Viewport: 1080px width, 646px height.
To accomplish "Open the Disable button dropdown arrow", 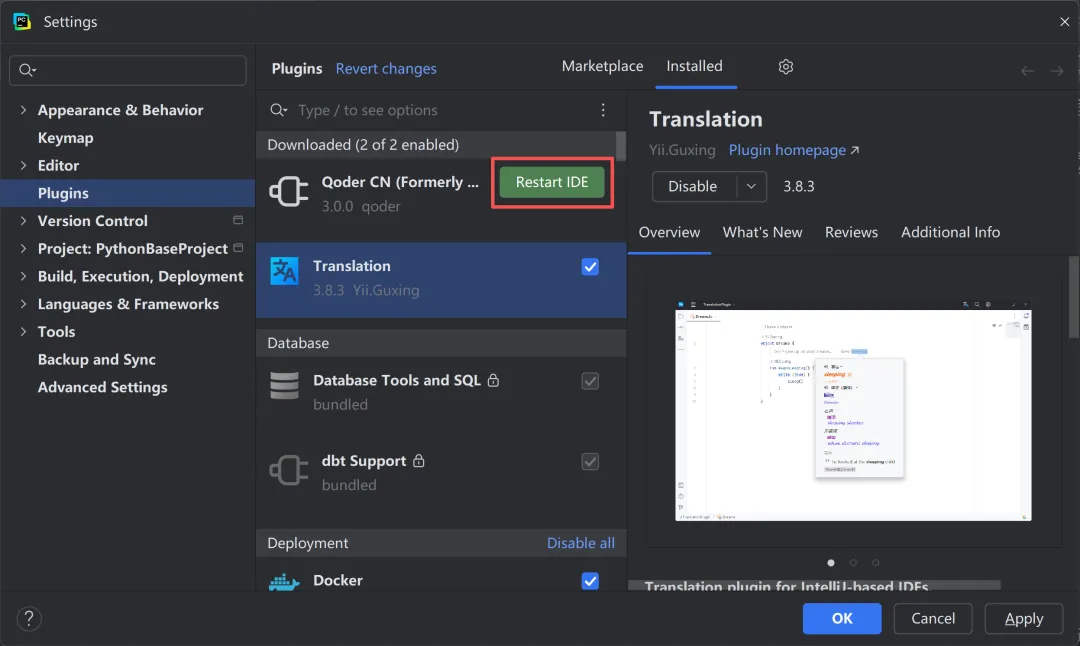I will (751, 187).
